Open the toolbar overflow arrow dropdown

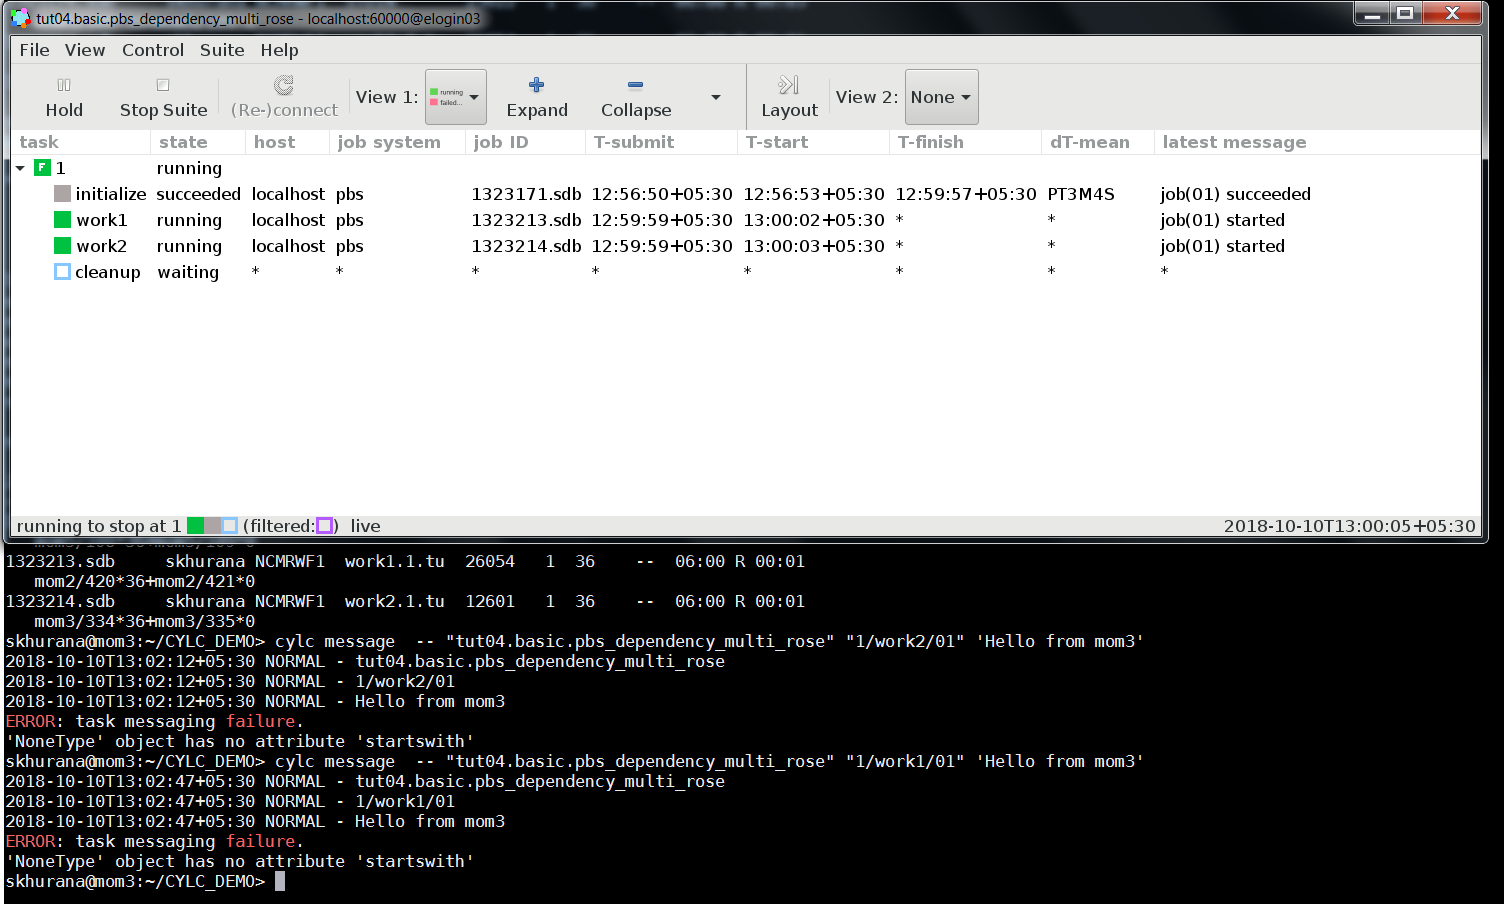(716, 97)
